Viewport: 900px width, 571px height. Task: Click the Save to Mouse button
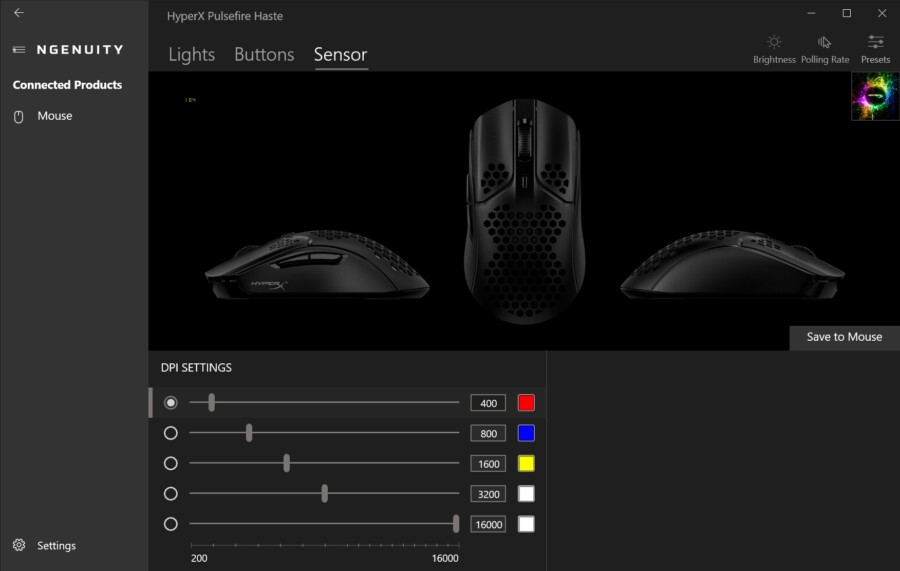tap(844, 337)
